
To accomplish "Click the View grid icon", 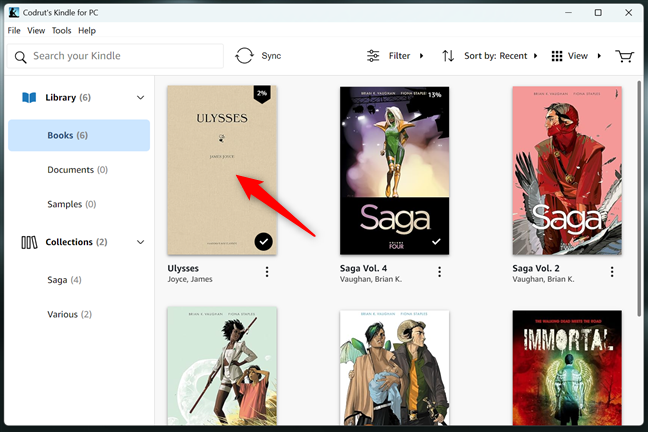I will (x=557, y=56).
